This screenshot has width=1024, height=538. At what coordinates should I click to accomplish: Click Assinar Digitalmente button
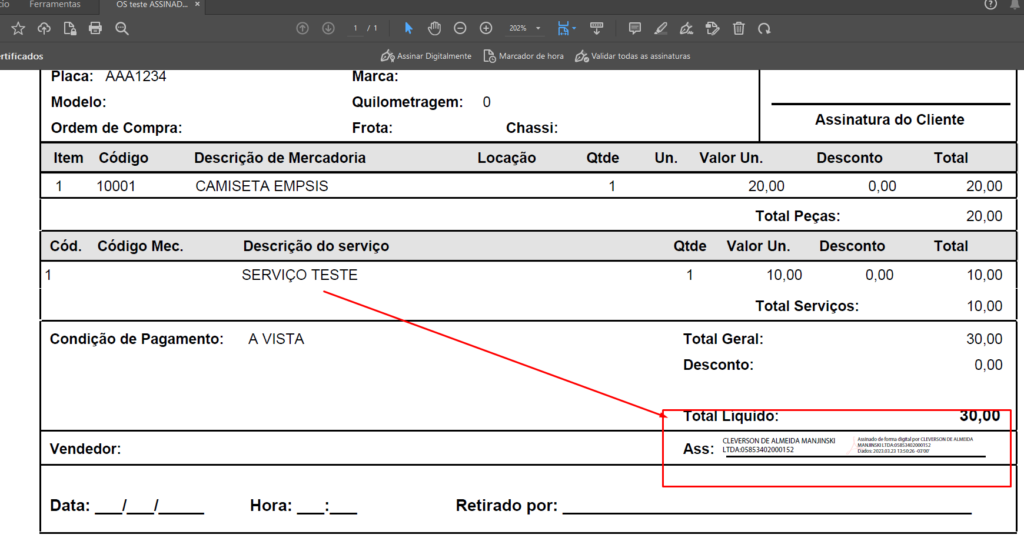[426, 56]
